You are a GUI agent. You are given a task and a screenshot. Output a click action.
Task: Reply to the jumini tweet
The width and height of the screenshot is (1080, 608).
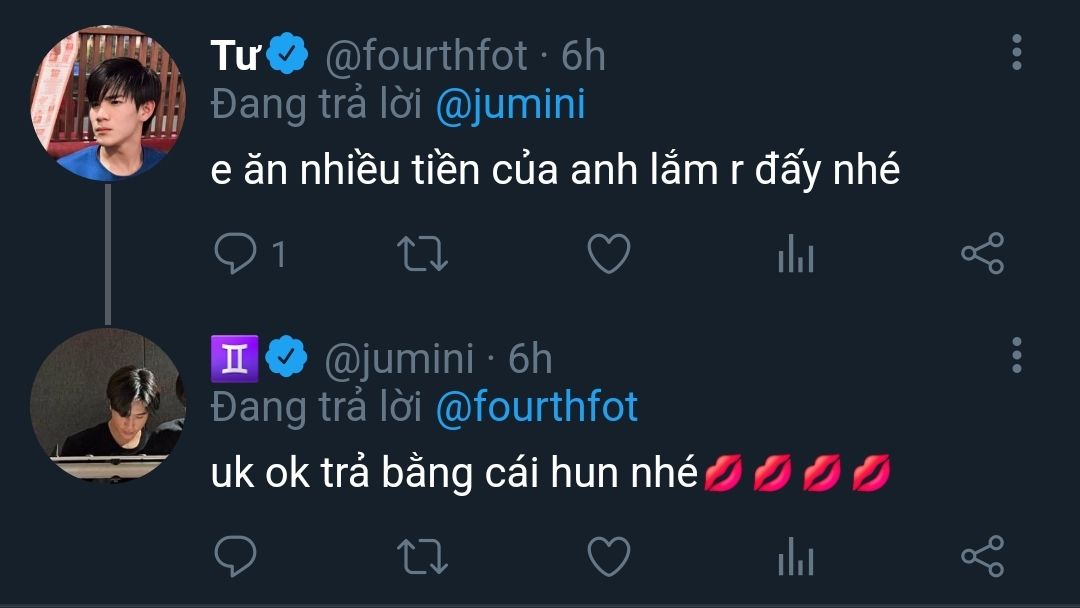click(x=236, y=556)
